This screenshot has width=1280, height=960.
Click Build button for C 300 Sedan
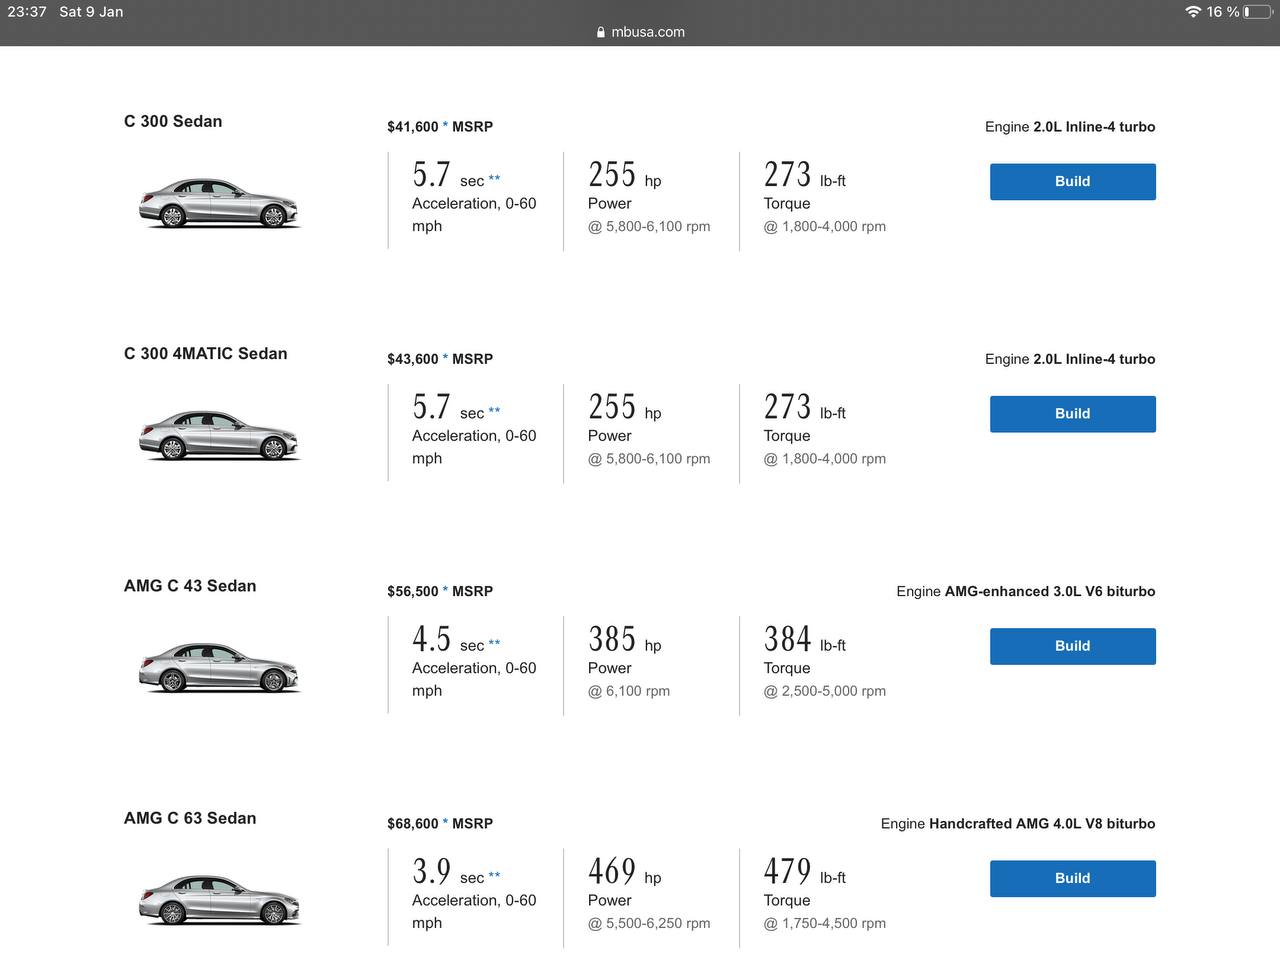[1072, 181]
